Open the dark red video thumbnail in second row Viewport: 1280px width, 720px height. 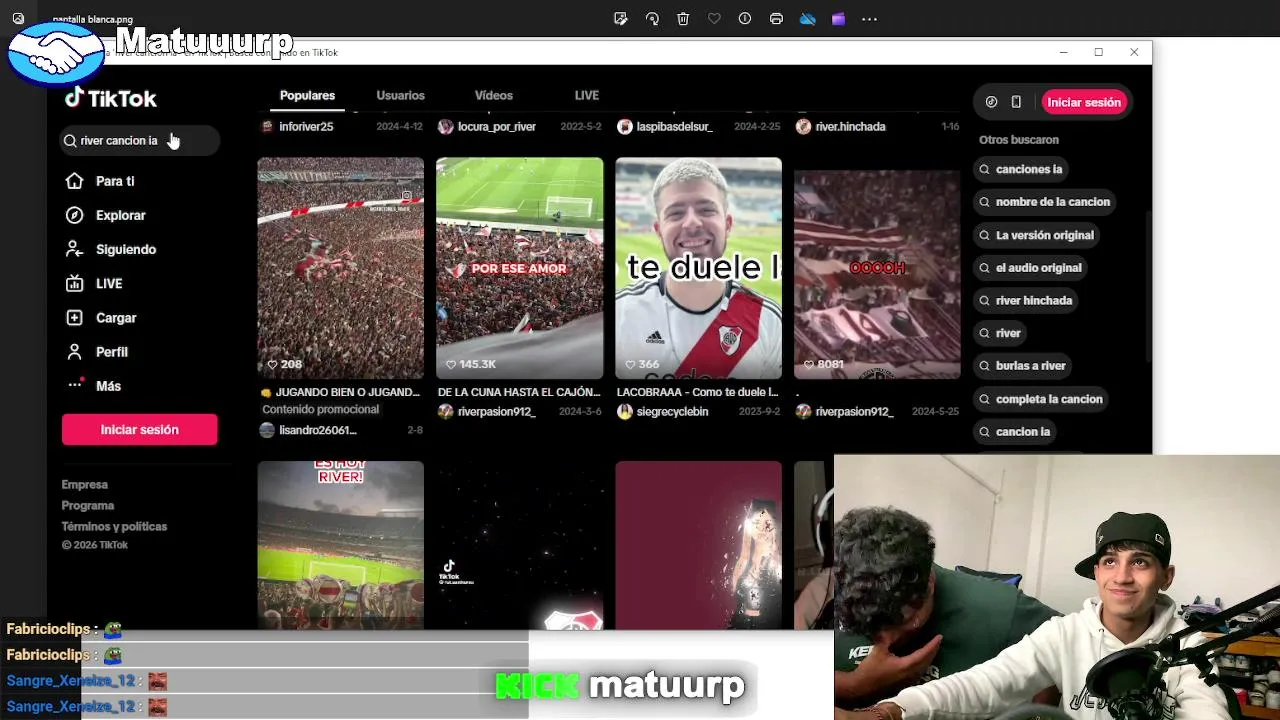[x=698, y=545]
